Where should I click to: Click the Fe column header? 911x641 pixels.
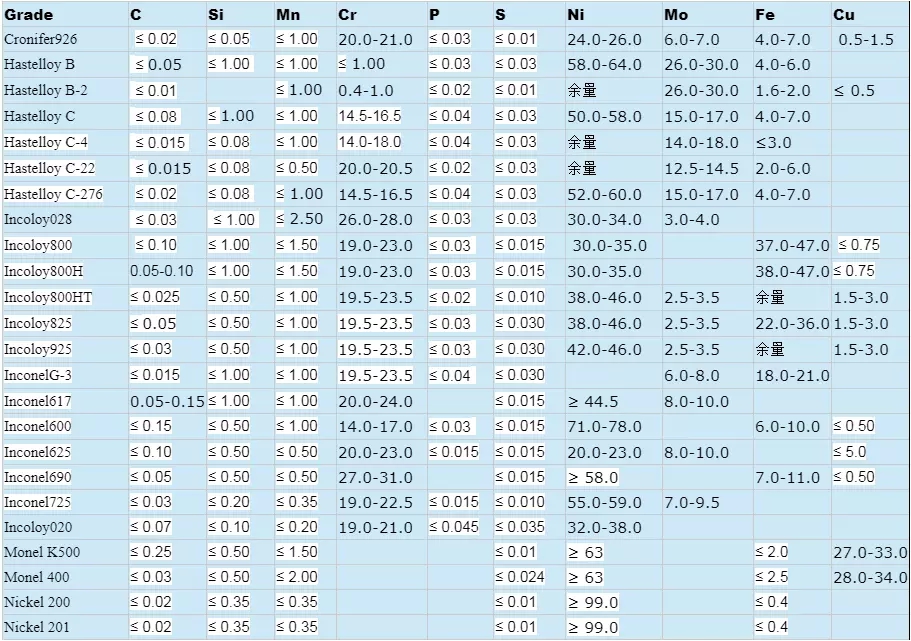pos(765,15)
